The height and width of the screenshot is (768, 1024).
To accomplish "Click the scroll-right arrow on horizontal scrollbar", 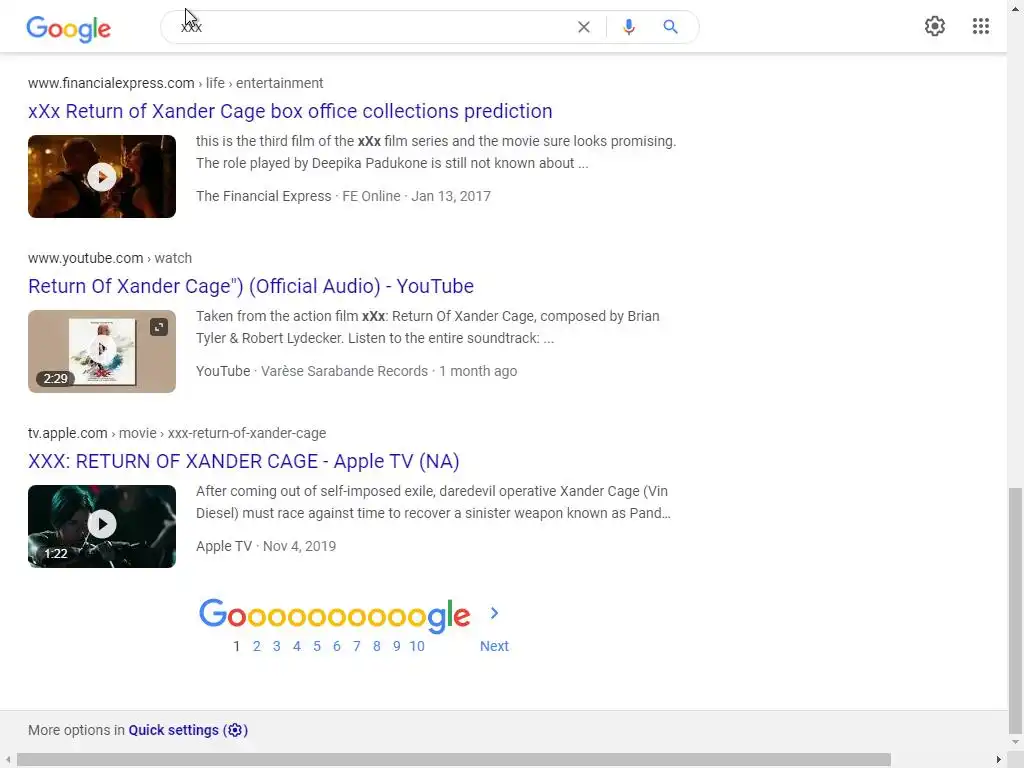I will coord(999,760).
